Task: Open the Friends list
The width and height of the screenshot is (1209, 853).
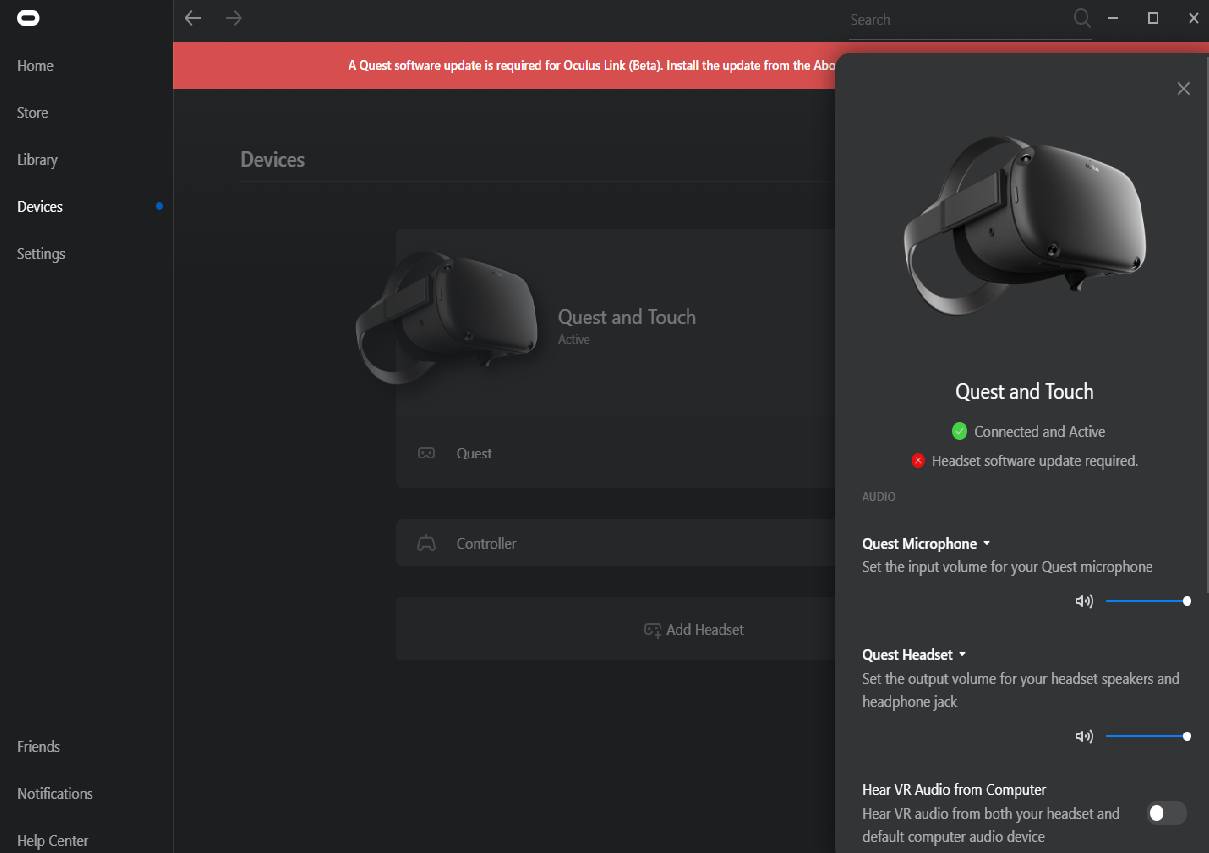Action: [38, 747]
